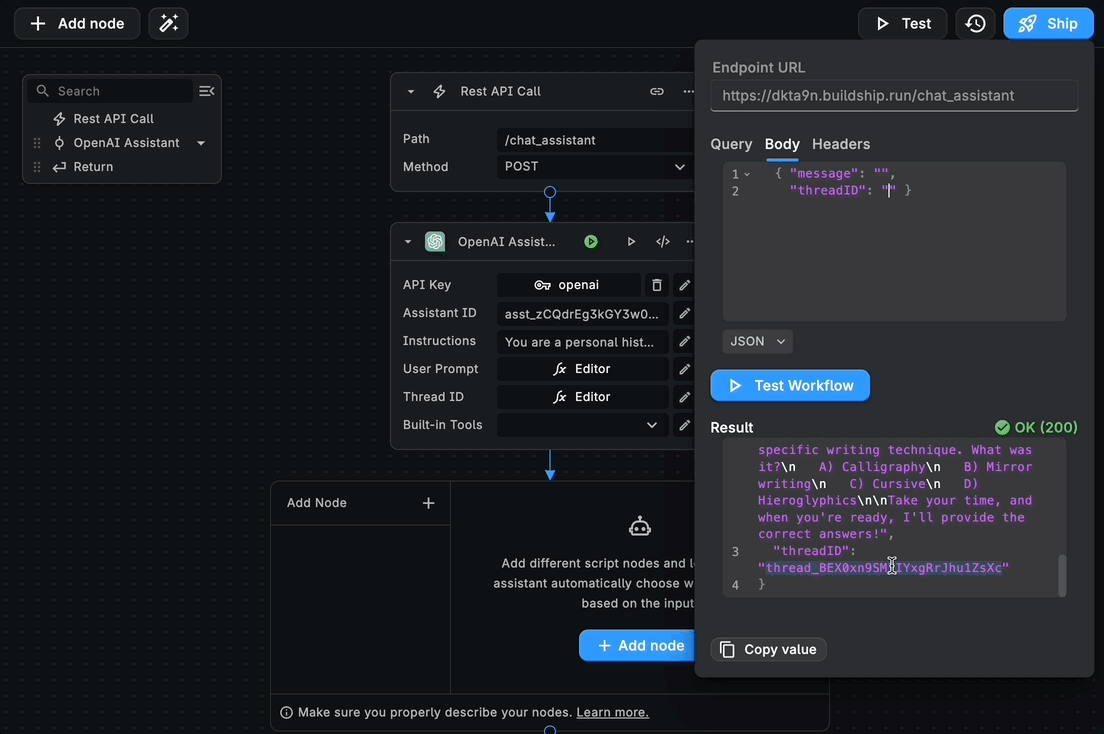The width and height of the screenshot is (1104, 734).
Task: Click the AI workflow generator wand icon
Action: [x=168, y=22]
